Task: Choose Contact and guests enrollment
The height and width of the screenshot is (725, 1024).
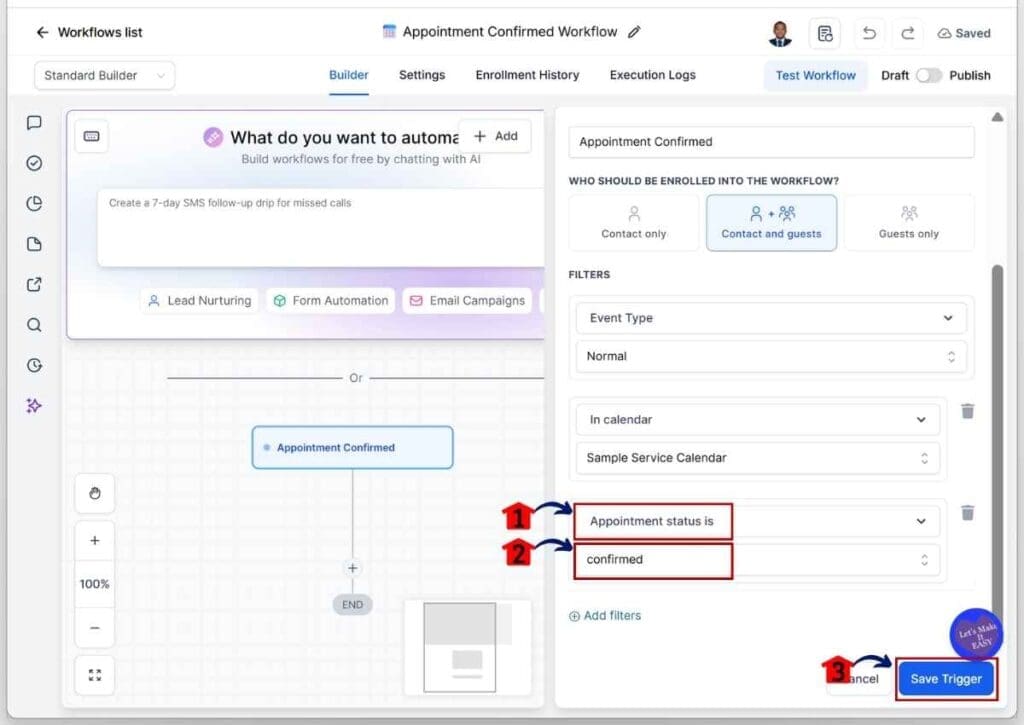Action: pyautogui.click(x=771, y=223)
